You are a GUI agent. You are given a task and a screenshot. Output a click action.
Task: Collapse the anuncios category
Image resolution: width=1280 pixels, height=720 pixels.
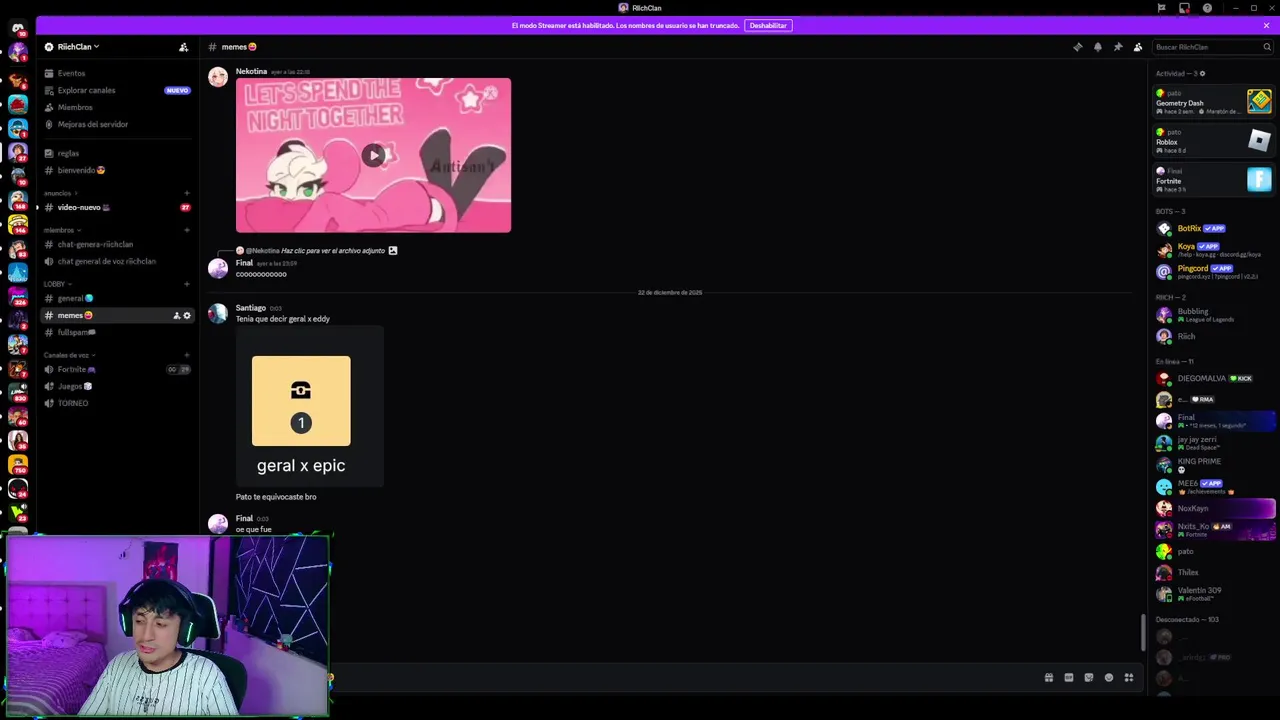pos(60,193)
